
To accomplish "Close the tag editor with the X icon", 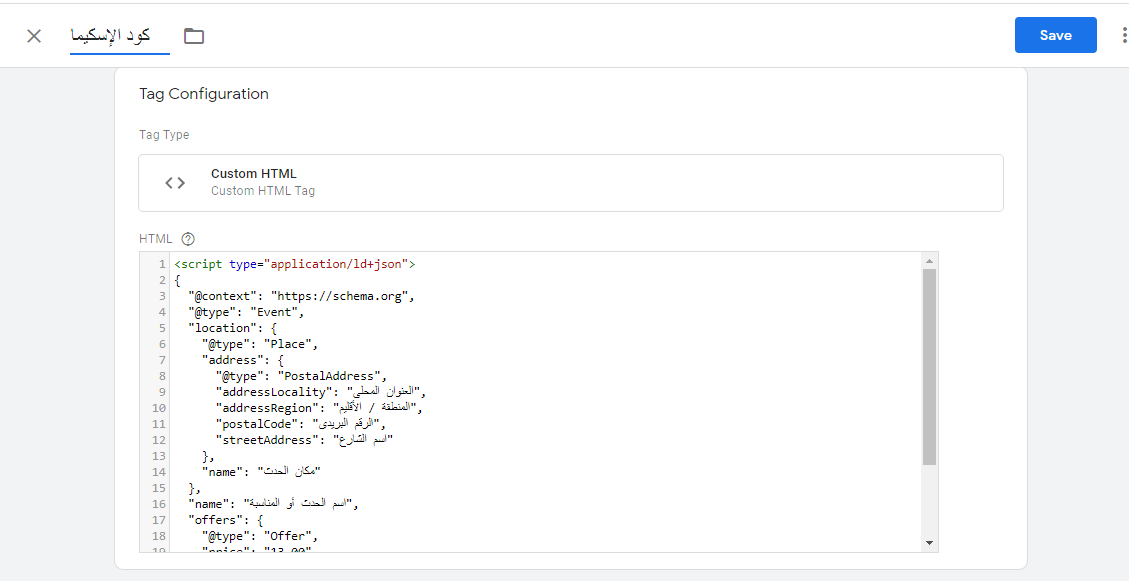I will (x=34, y=36).
